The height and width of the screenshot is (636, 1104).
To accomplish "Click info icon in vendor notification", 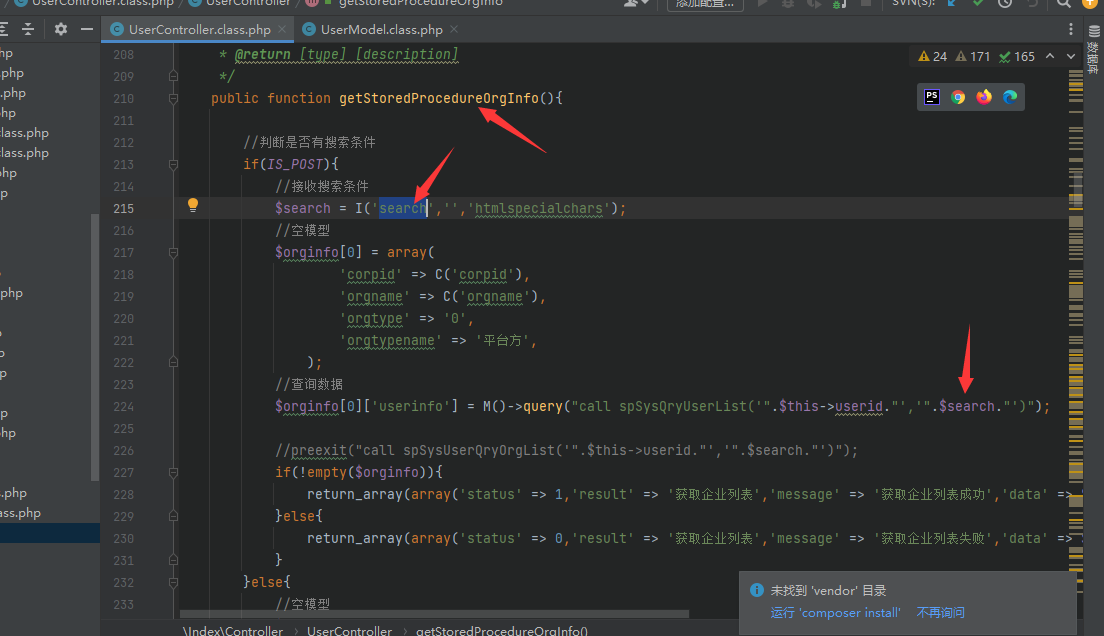I will pyautogui.click(x=757, y=590).
